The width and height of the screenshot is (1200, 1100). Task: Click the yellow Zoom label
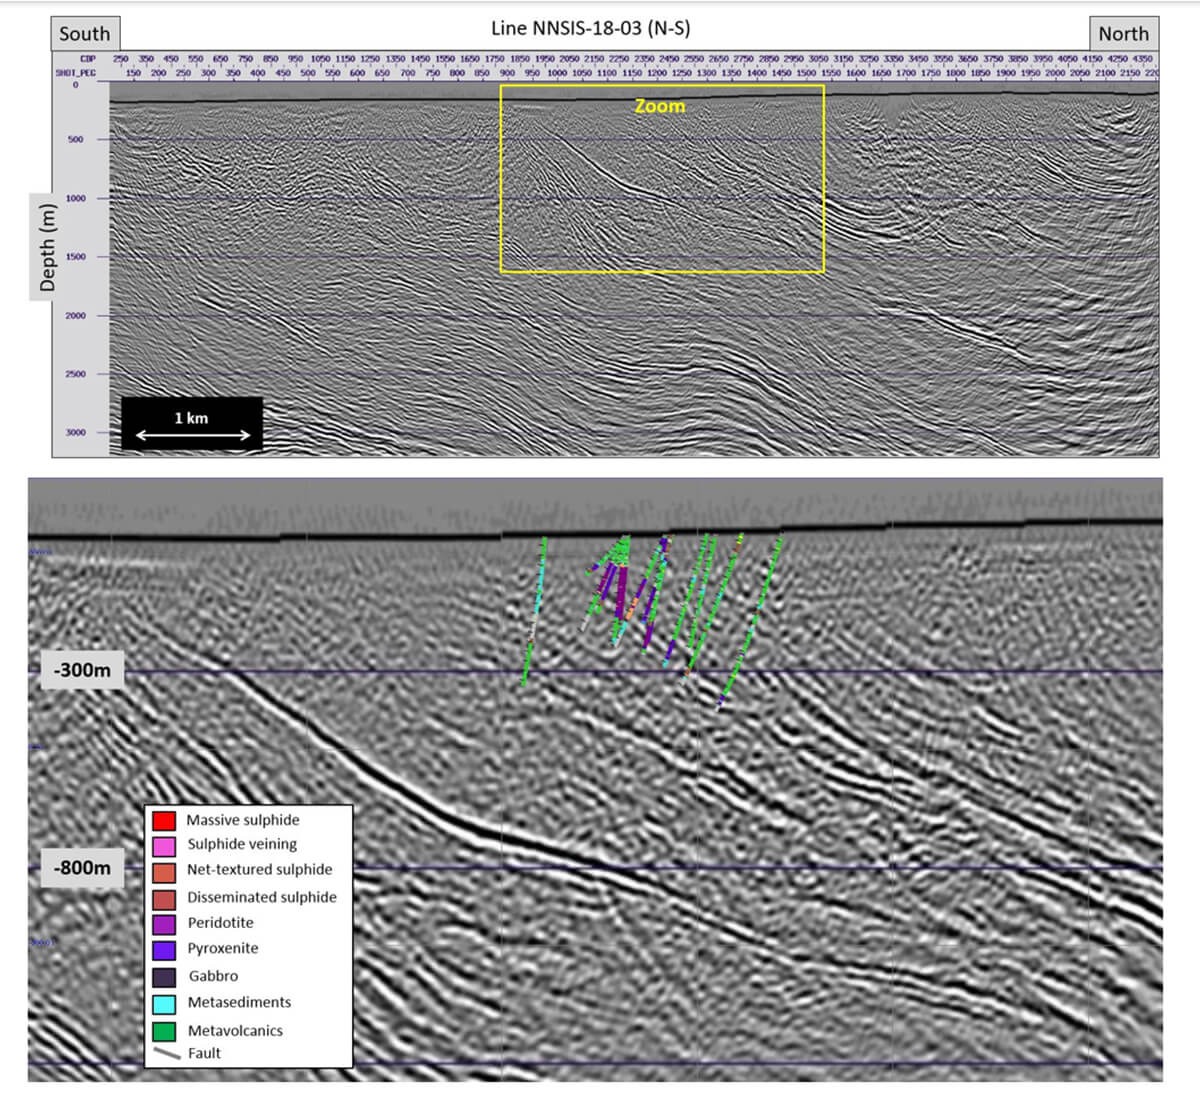click(660, 105)
